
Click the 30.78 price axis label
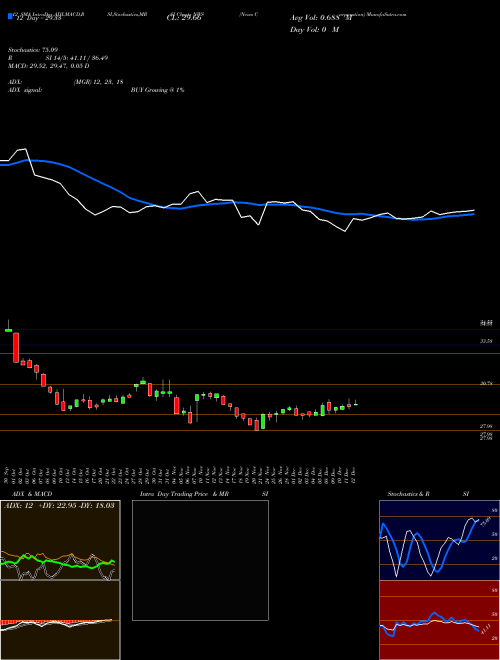click(x=487, y=383)
